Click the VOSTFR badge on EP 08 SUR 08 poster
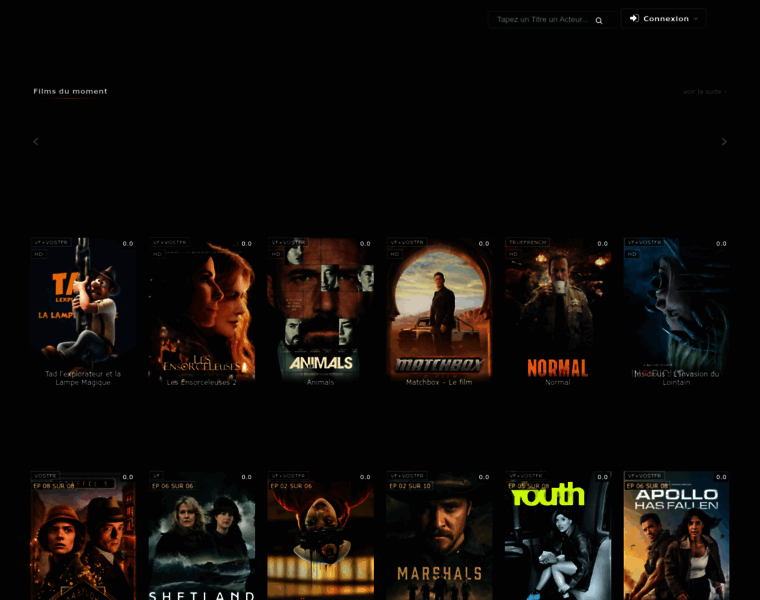The height and width of the screenshot is (600, 760). point(45,475)
